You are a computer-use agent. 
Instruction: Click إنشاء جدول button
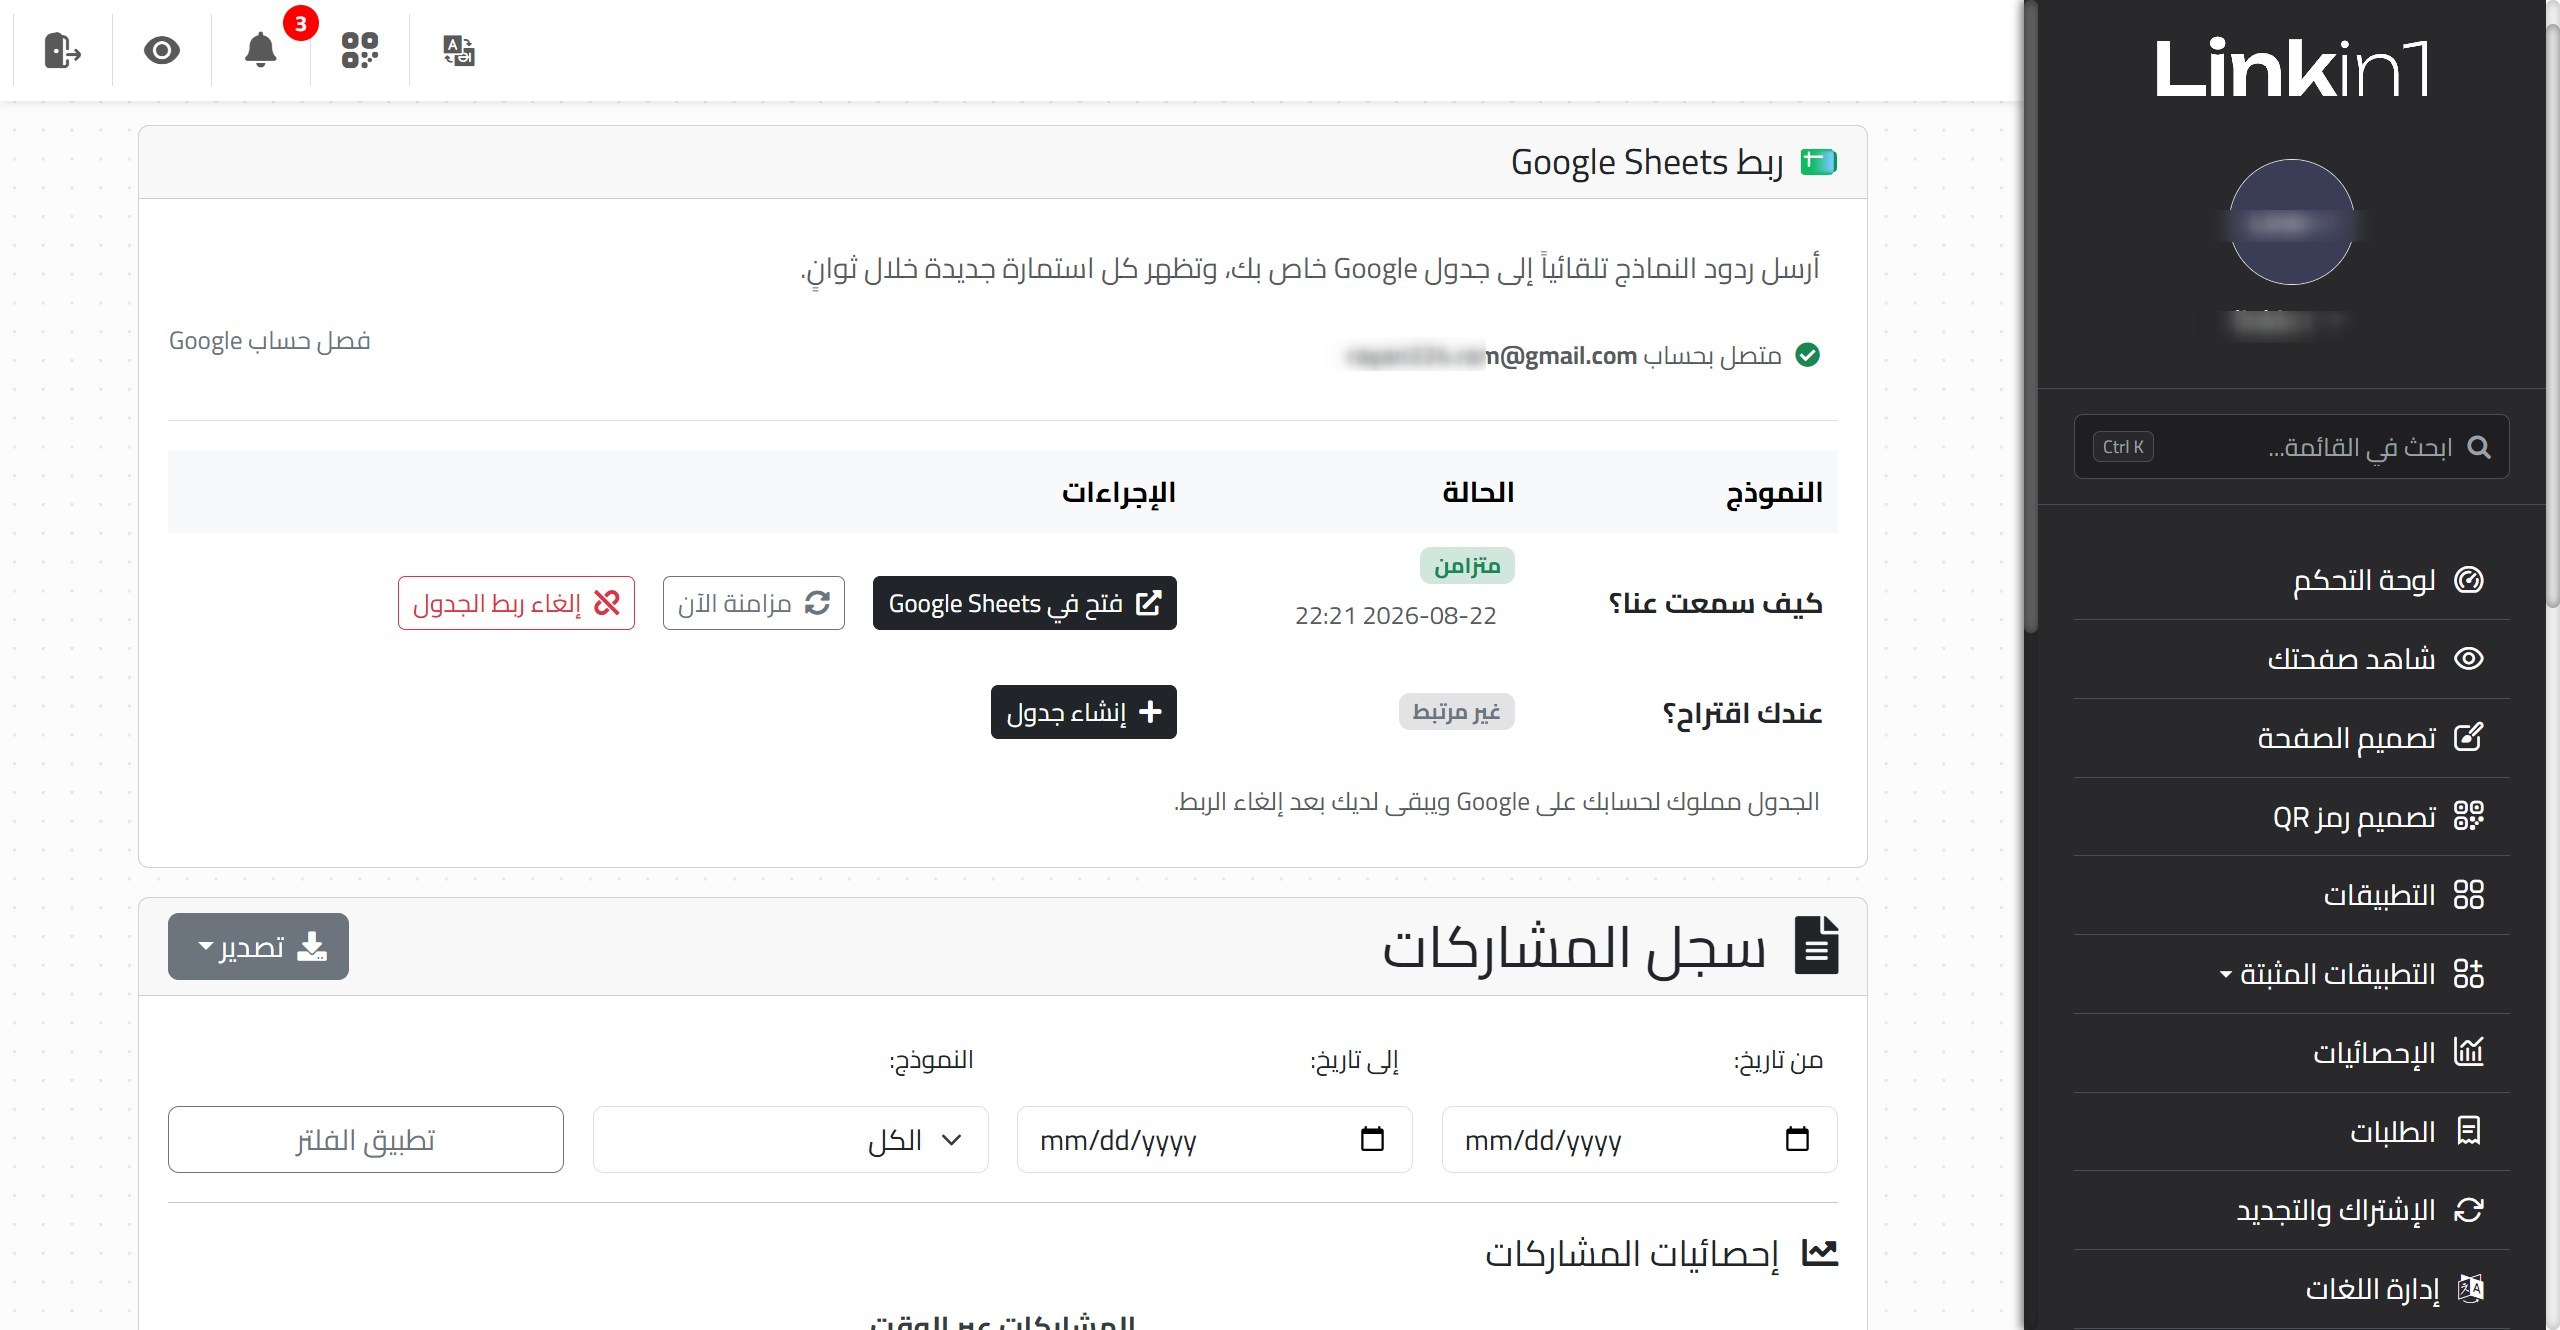pyautogui.click(x=1084, y=712)
